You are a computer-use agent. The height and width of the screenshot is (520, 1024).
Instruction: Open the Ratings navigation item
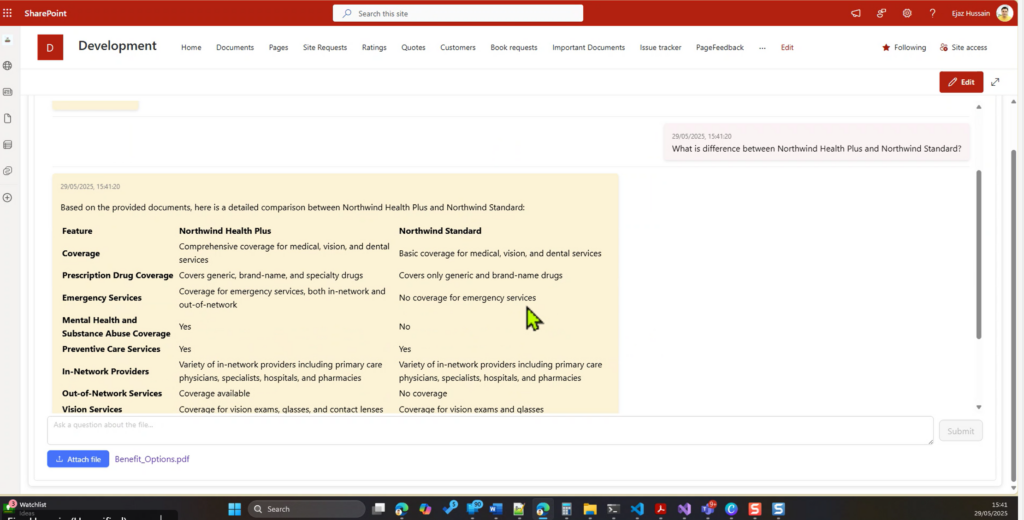[374, 48]
